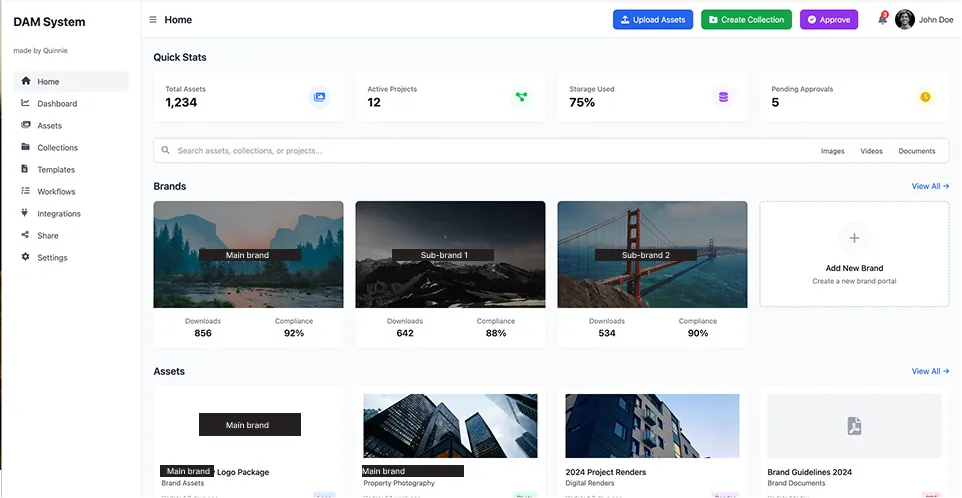
Task: Click the Pending Approvals clock icon
Action: [925, 97]
